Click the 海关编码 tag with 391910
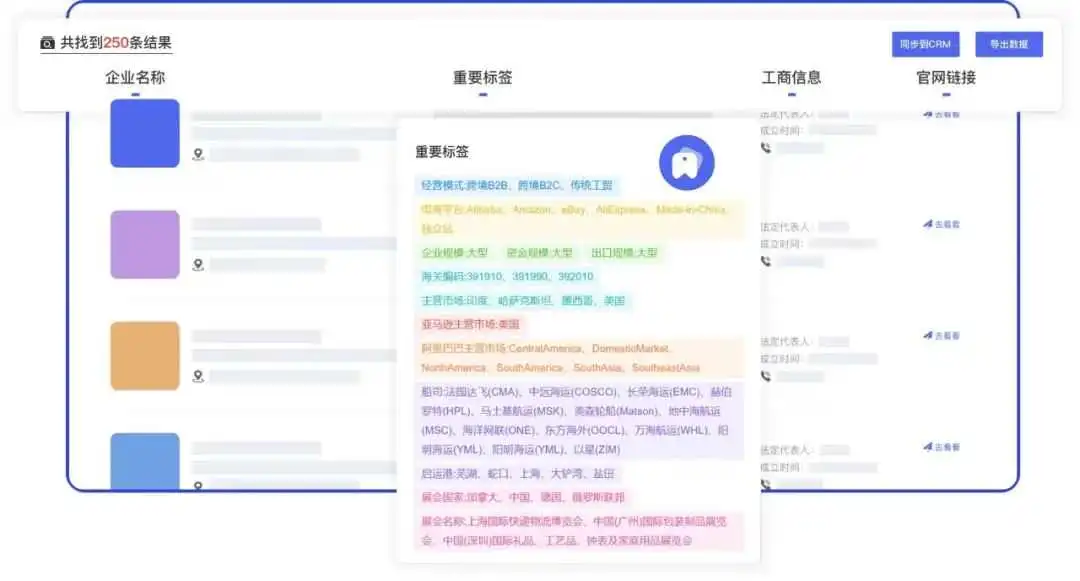The image size is (1080, 581). 507,277
